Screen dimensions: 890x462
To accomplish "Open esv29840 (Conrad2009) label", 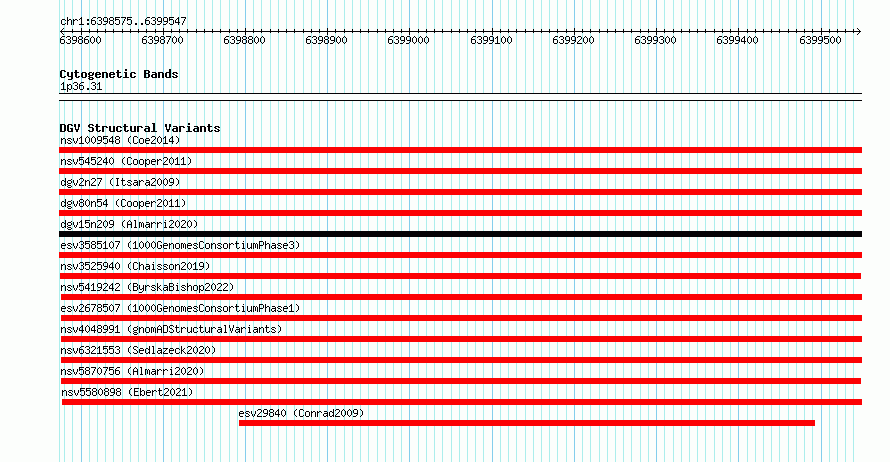I will pos(301,413).
